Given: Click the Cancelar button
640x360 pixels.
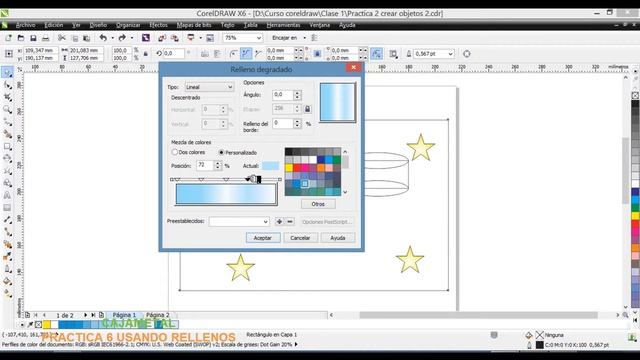Looking at the screenshot, I should pos(300,238).
